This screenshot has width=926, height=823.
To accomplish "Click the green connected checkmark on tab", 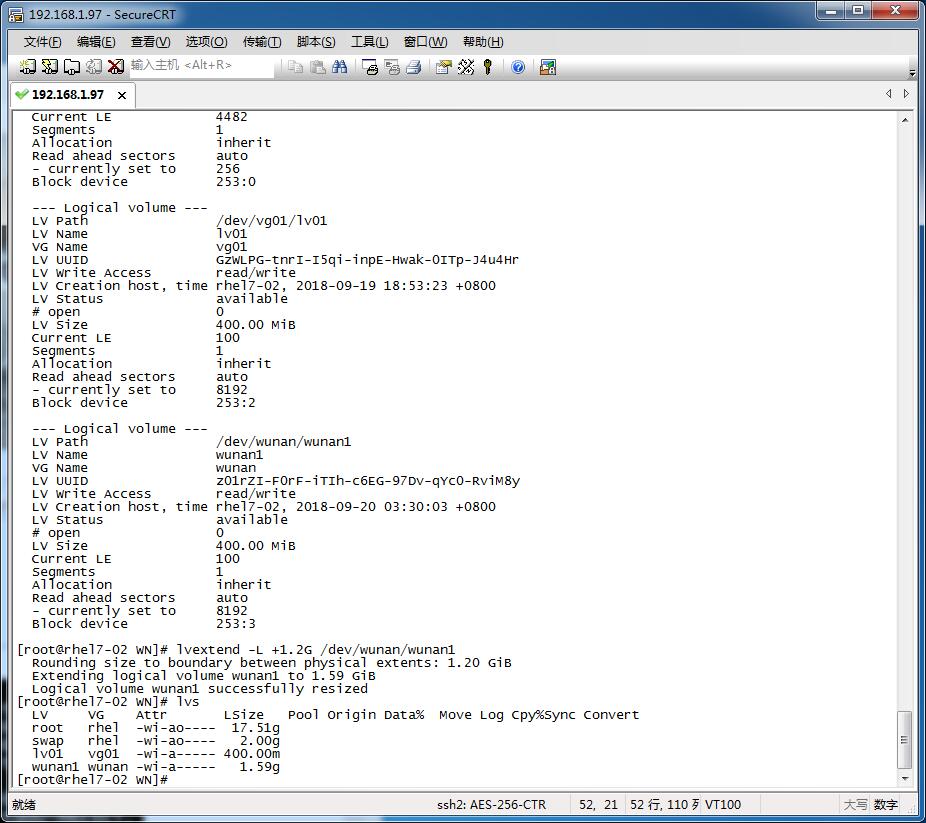I will tap(22, 94).
